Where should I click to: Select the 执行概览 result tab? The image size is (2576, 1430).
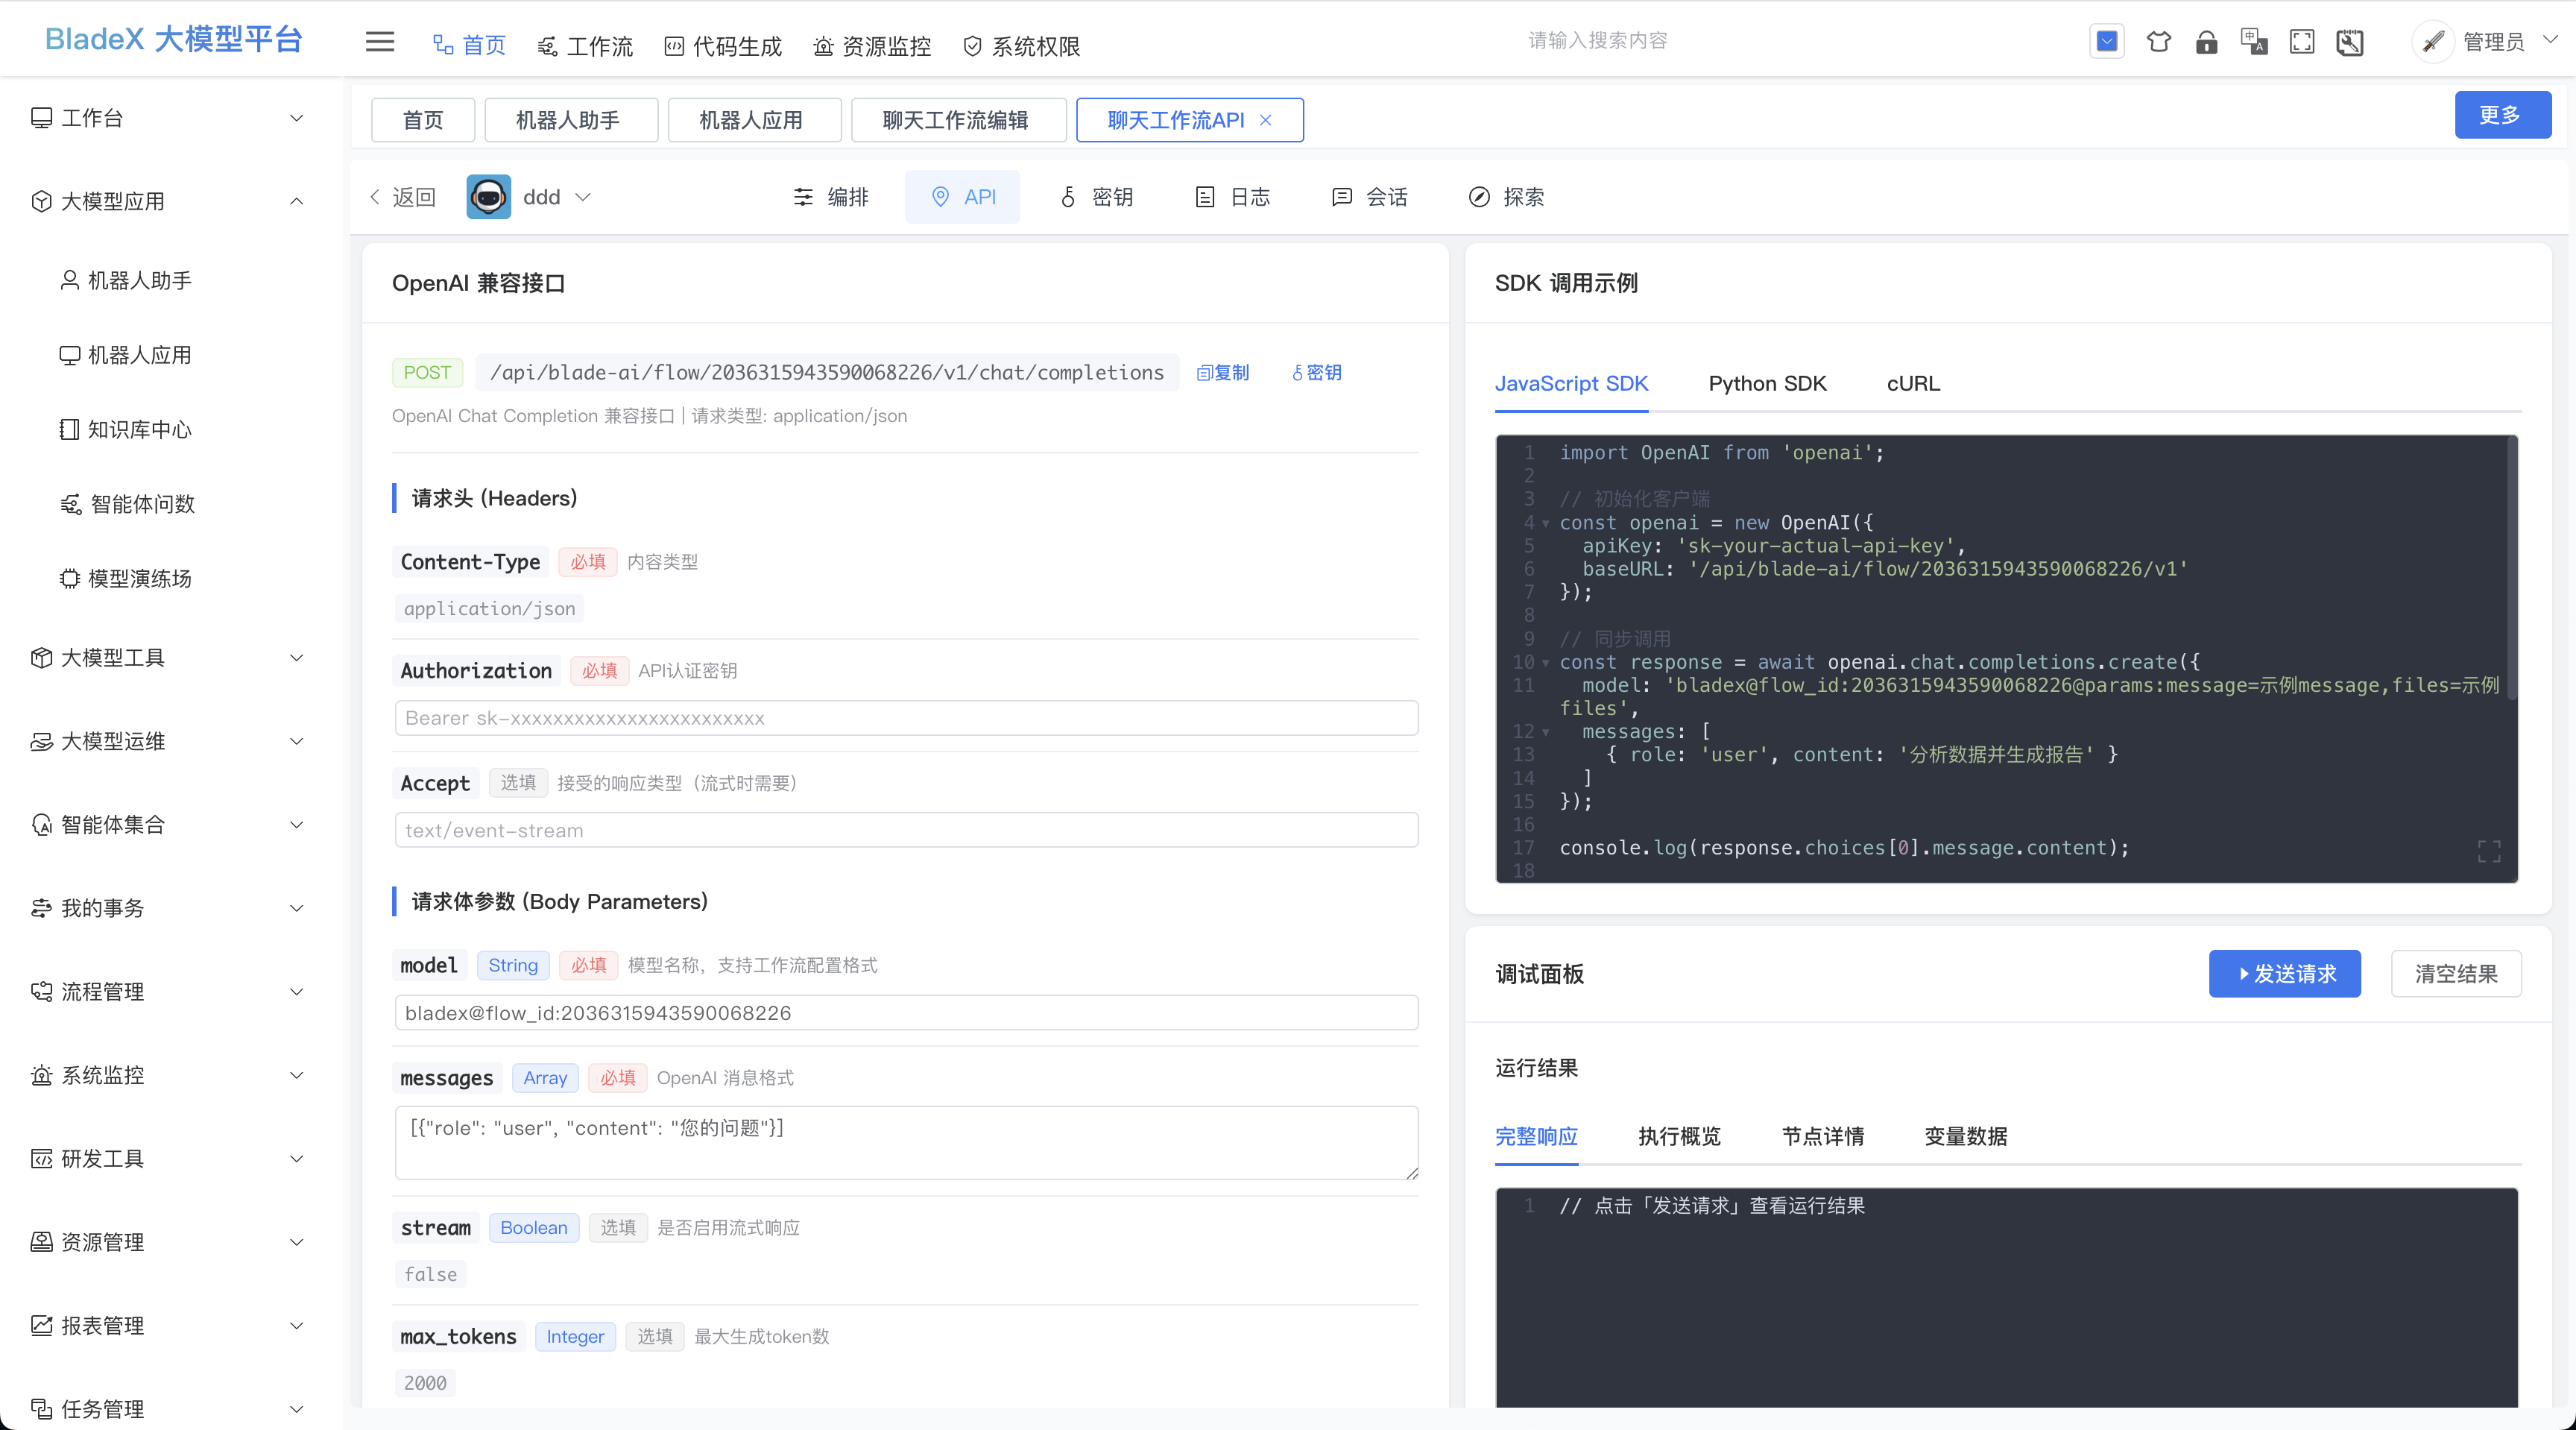(x=1680, y=1137)
